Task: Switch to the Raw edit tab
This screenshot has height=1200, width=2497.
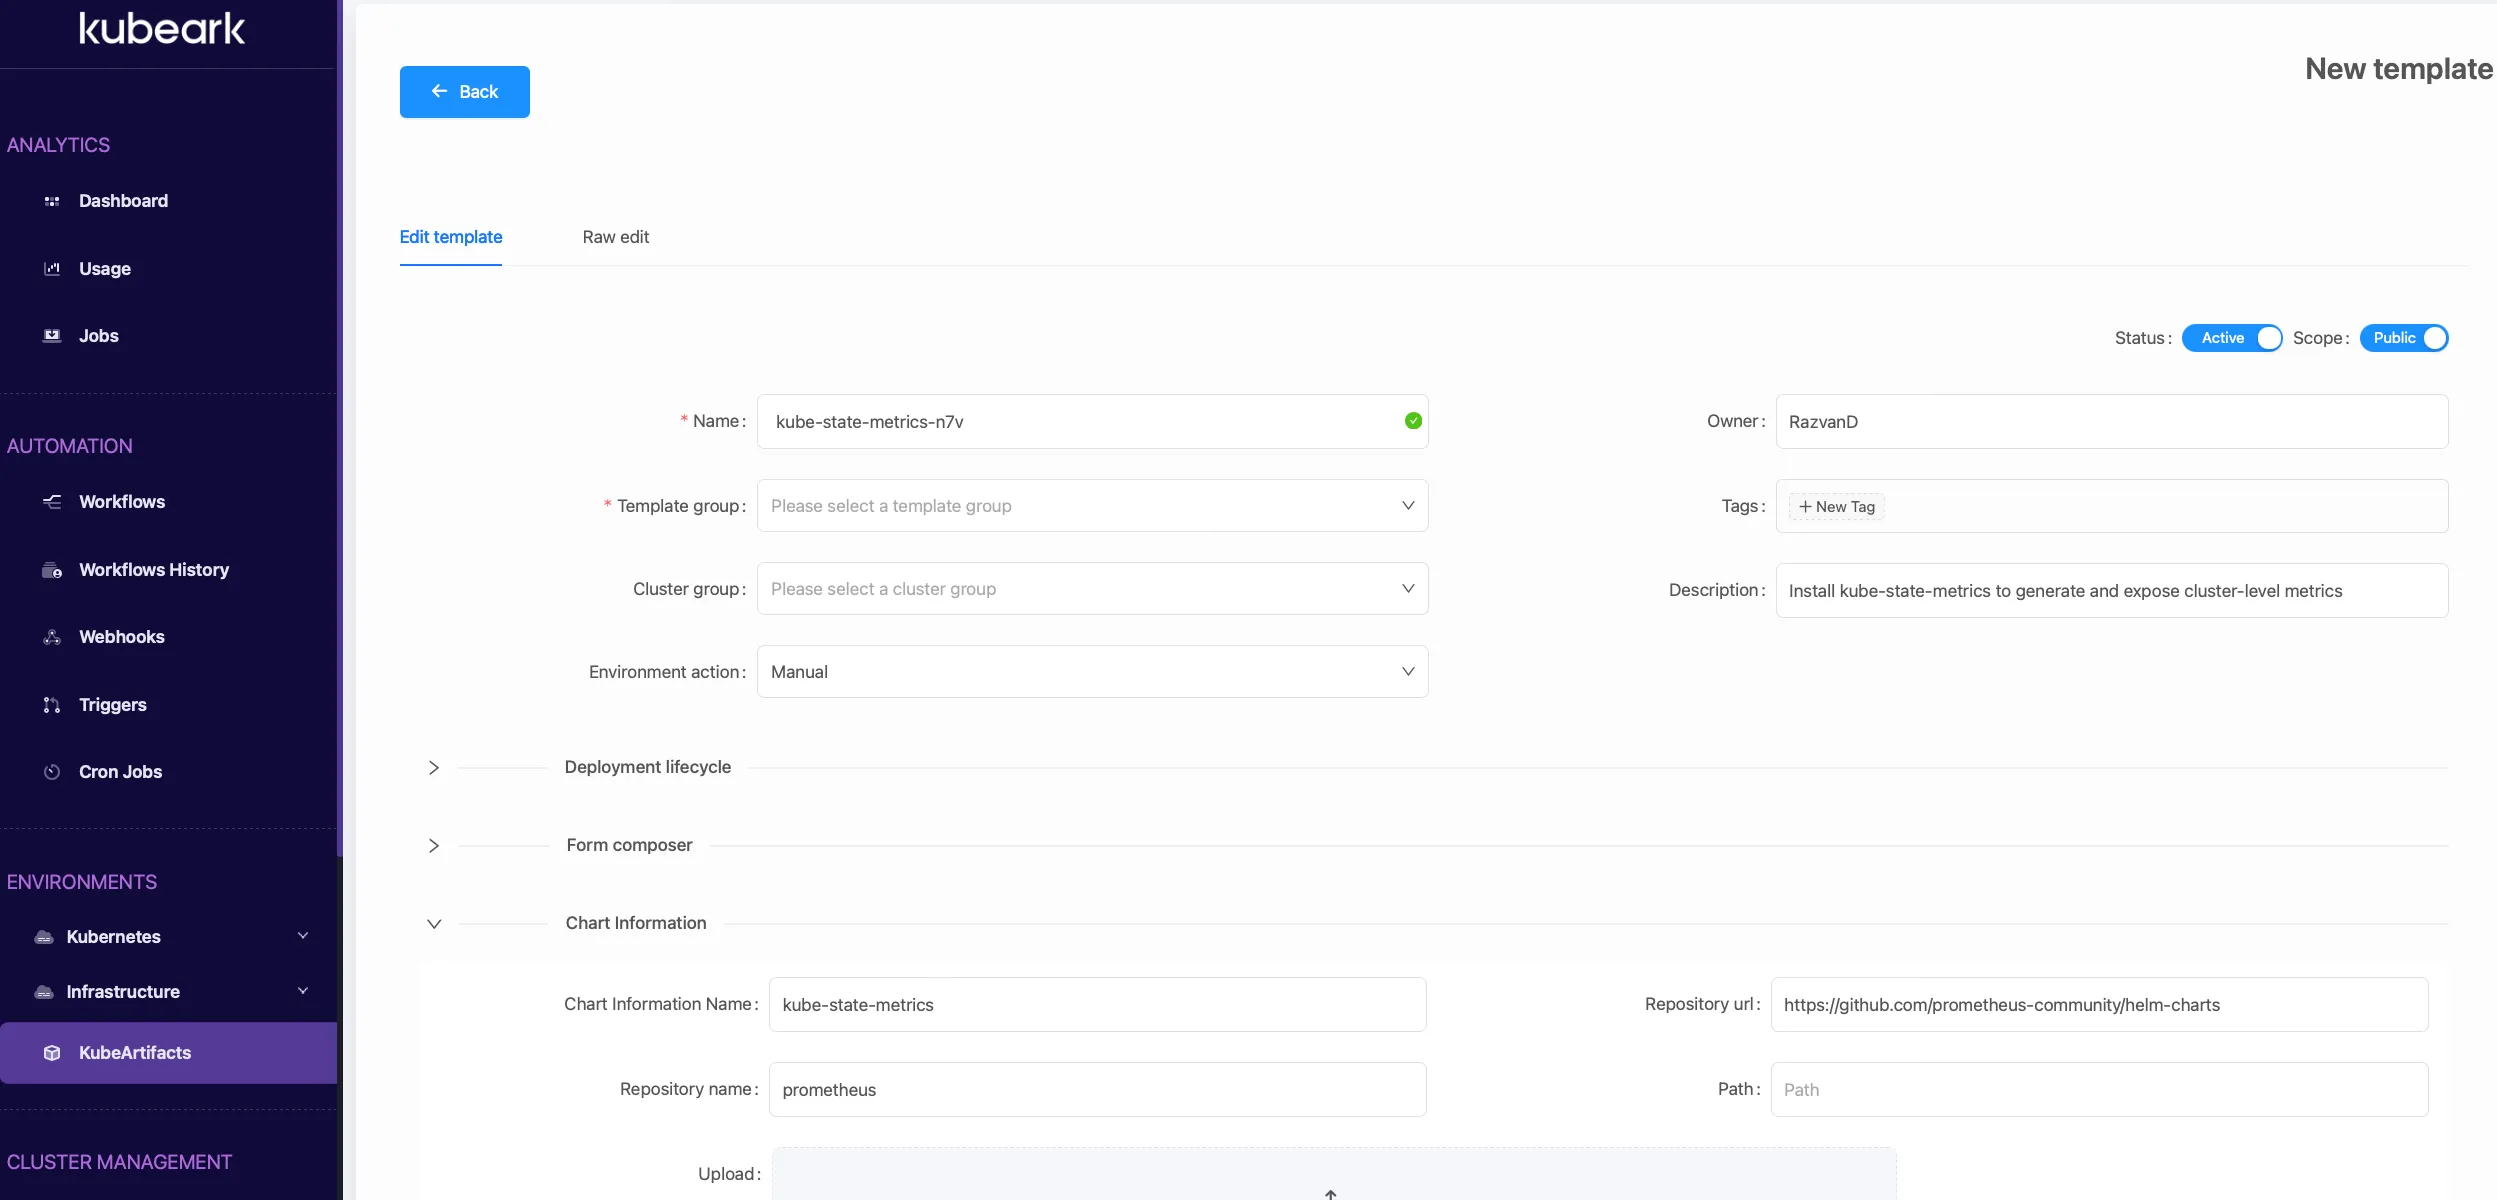Action: pos(616,237)
